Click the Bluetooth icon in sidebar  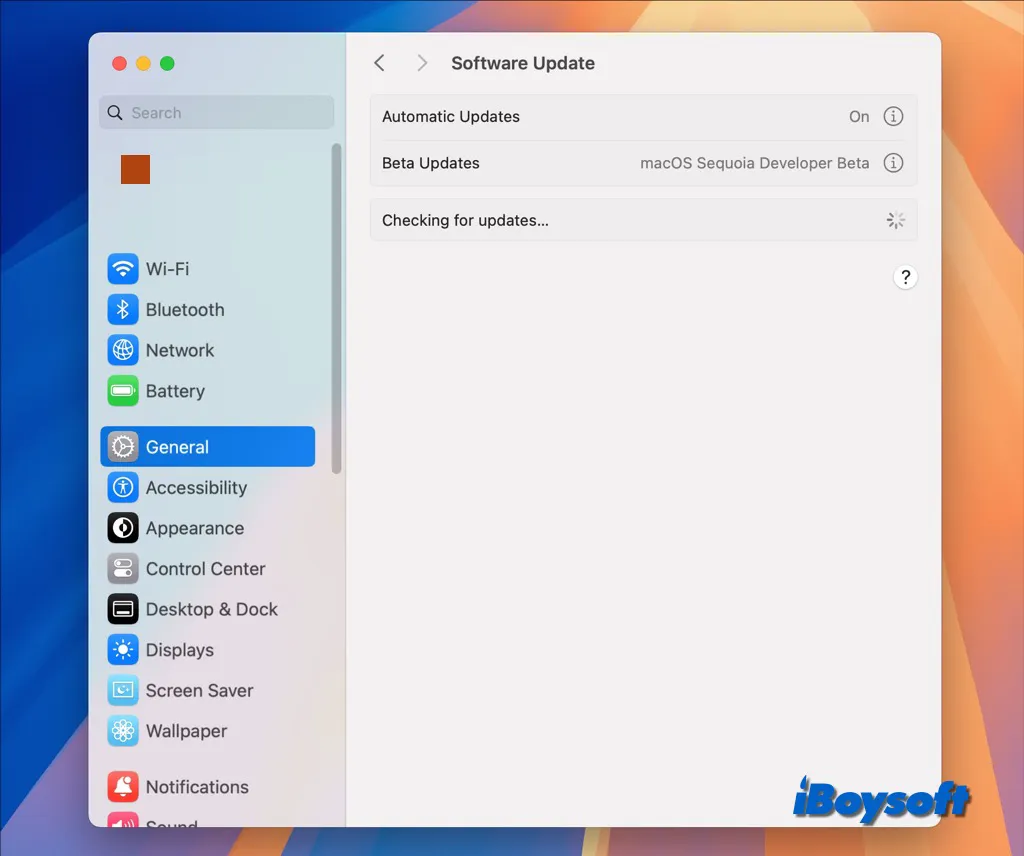tap(123, 309)
